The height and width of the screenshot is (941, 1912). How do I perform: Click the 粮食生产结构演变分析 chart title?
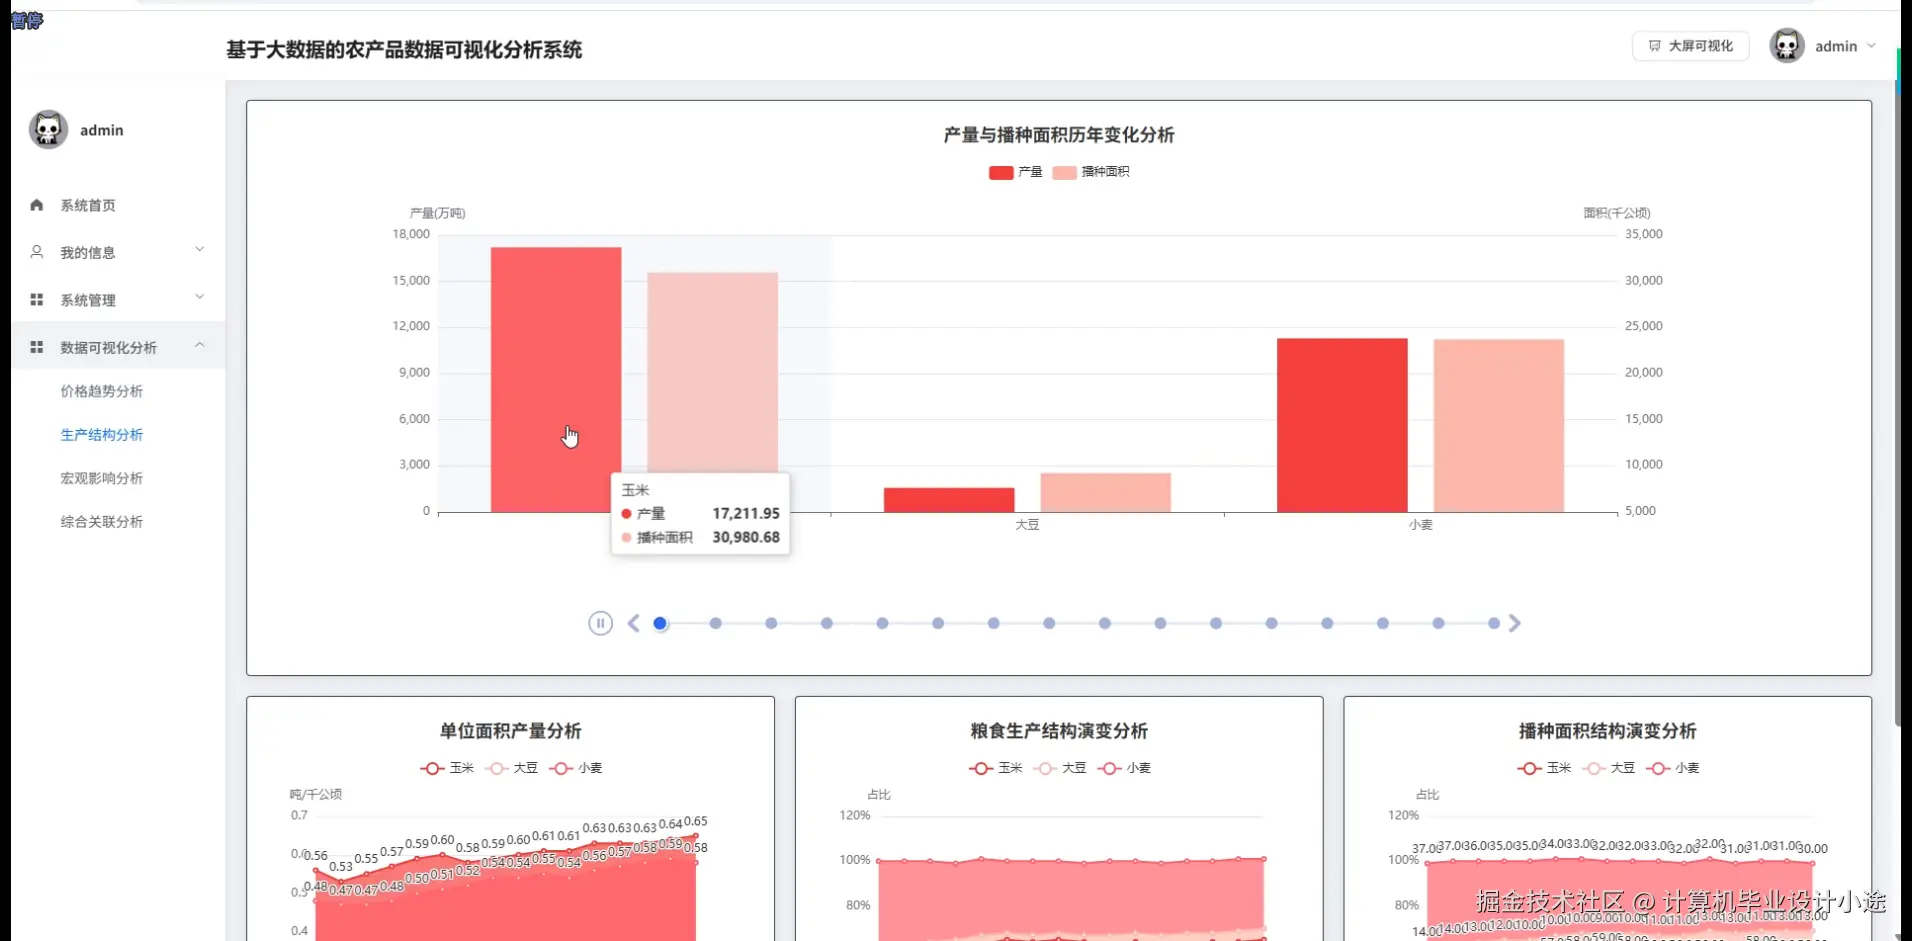point(1059,731)
